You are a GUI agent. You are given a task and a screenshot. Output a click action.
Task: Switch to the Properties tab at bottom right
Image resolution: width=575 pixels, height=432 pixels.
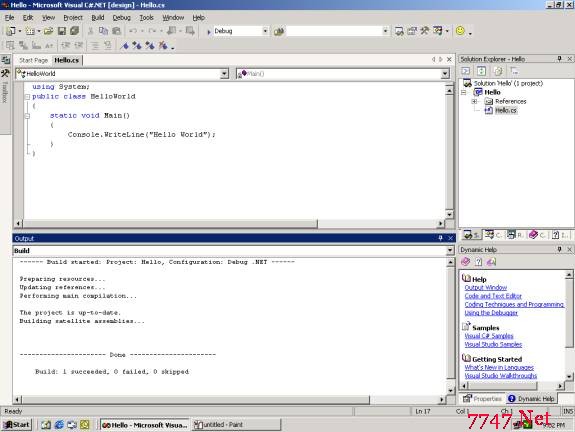[482, 399]
